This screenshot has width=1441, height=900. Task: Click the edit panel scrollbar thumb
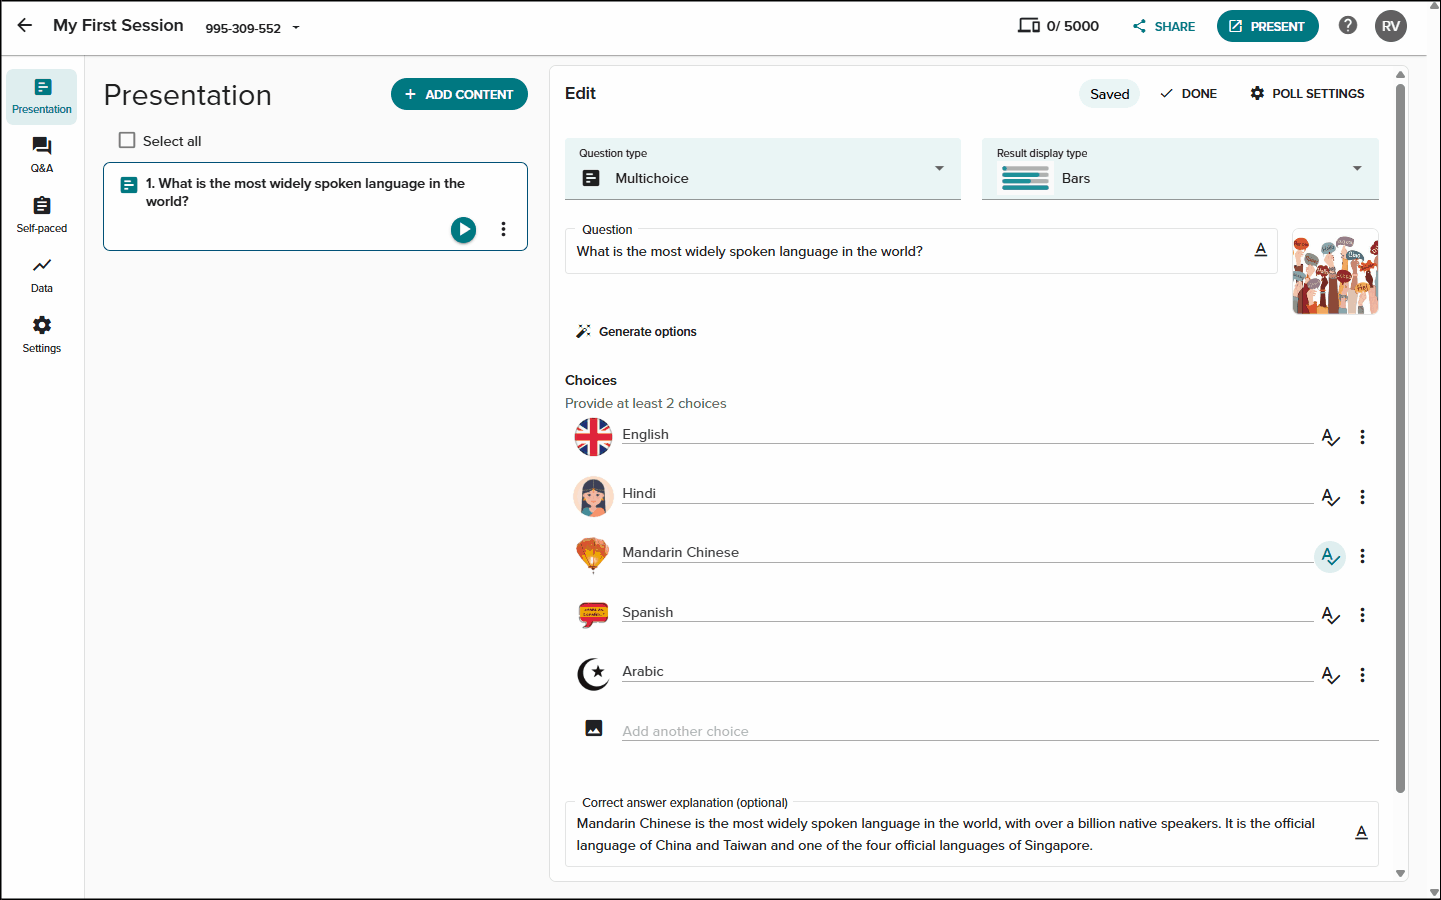tap(1400, 438)
